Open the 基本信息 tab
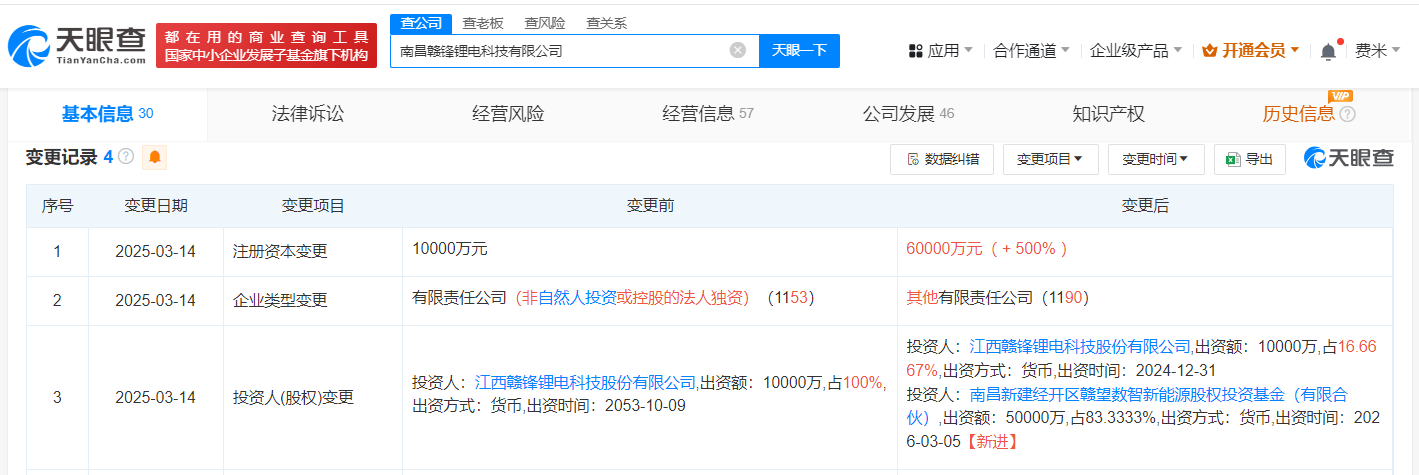Screen dimensions: 1419x475 click(107, 114)
